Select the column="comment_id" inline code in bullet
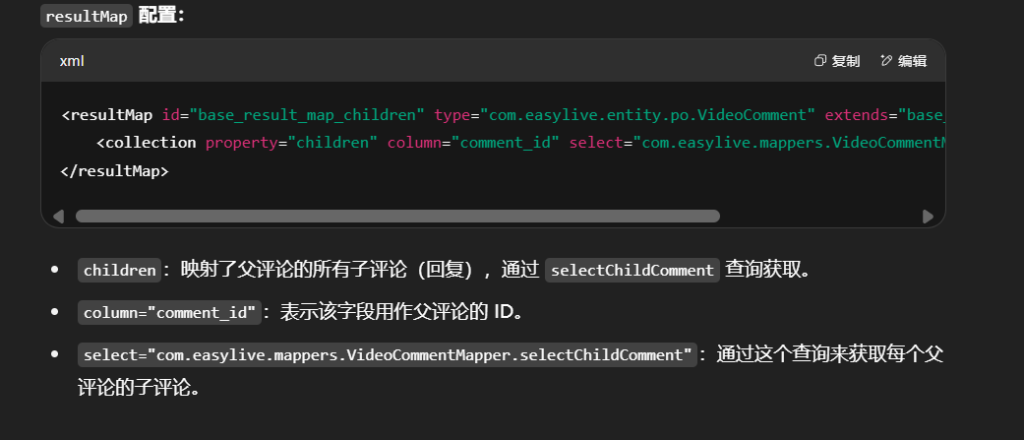 (169, 312)
